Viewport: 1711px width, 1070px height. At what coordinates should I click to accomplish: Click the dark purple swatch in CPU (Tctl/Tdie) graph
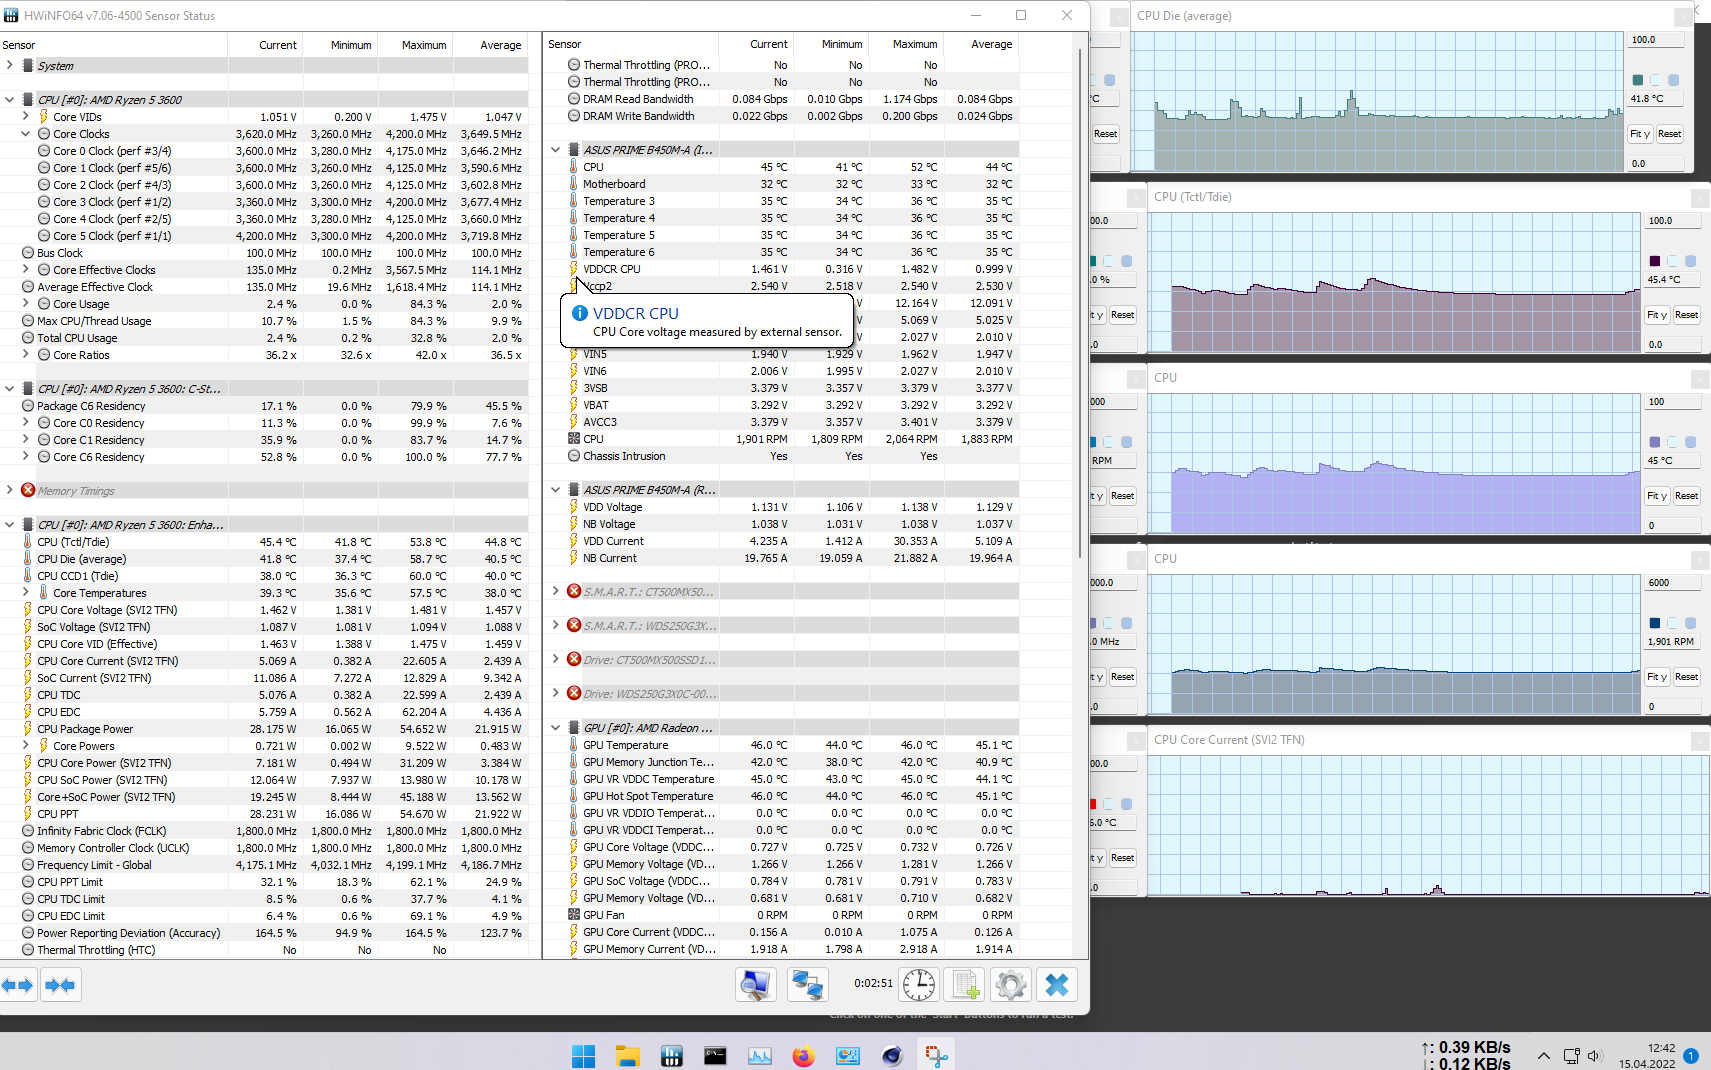pos(1655,261)
